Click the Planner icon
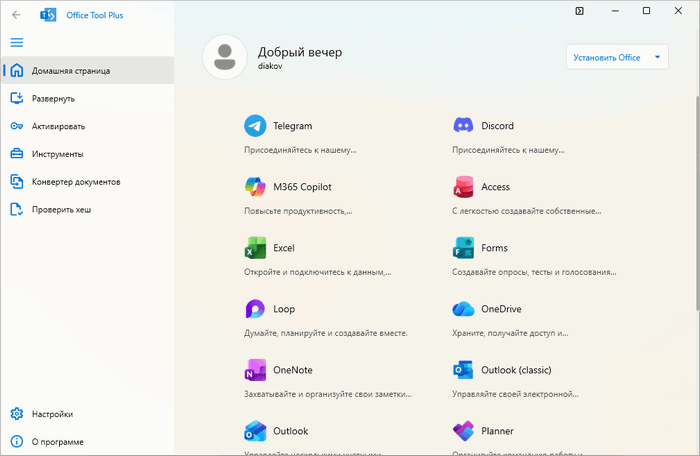Image resolution: width=700 pixels, height=456 pixels. pyautogui.click(x=463, y=431)
